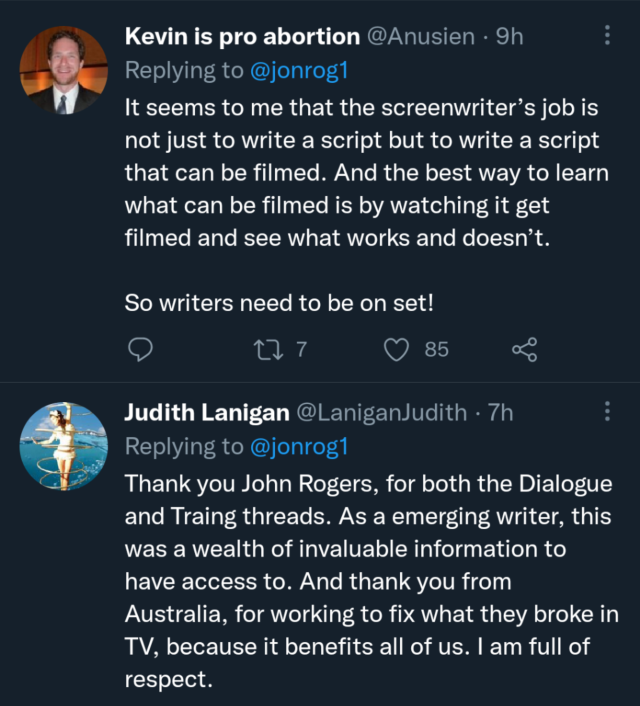640x706 pixels.
Task: Reply to Kevin's tweet via comment icon
Action: coord(141,349)
